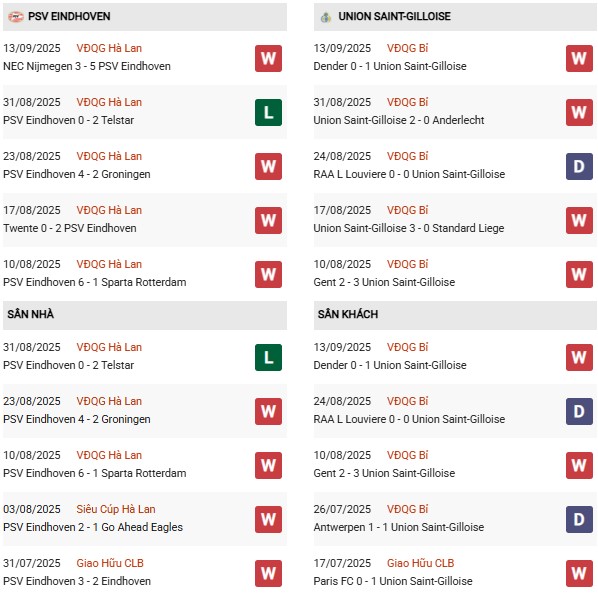The height and width of the screenshot is (596, 598).
Task: Click the PSV Eindhoven header title
Action: [x=69, y=16]
